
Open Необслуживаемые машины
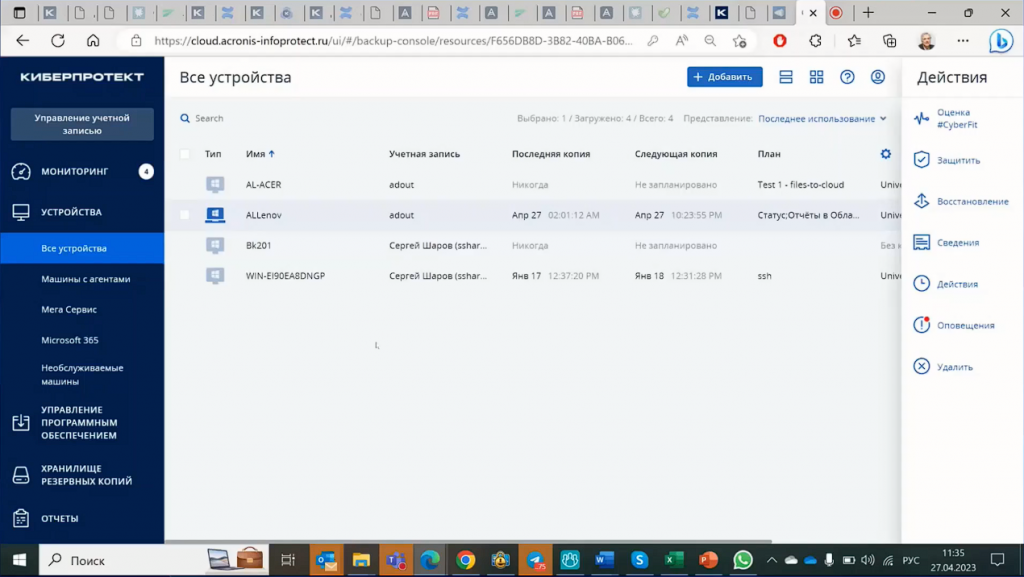pos(82,375)
